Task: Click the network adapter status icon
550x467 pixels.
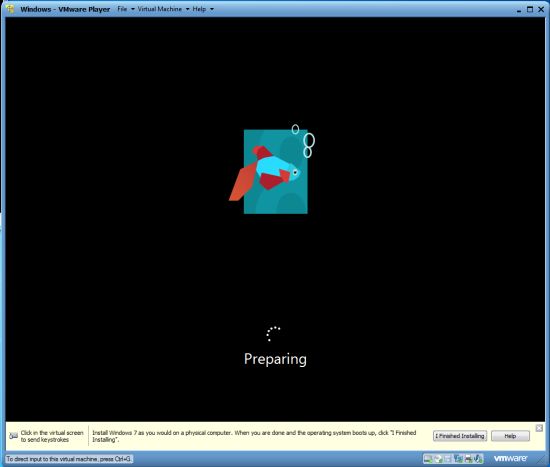Action: click(458, 459)
